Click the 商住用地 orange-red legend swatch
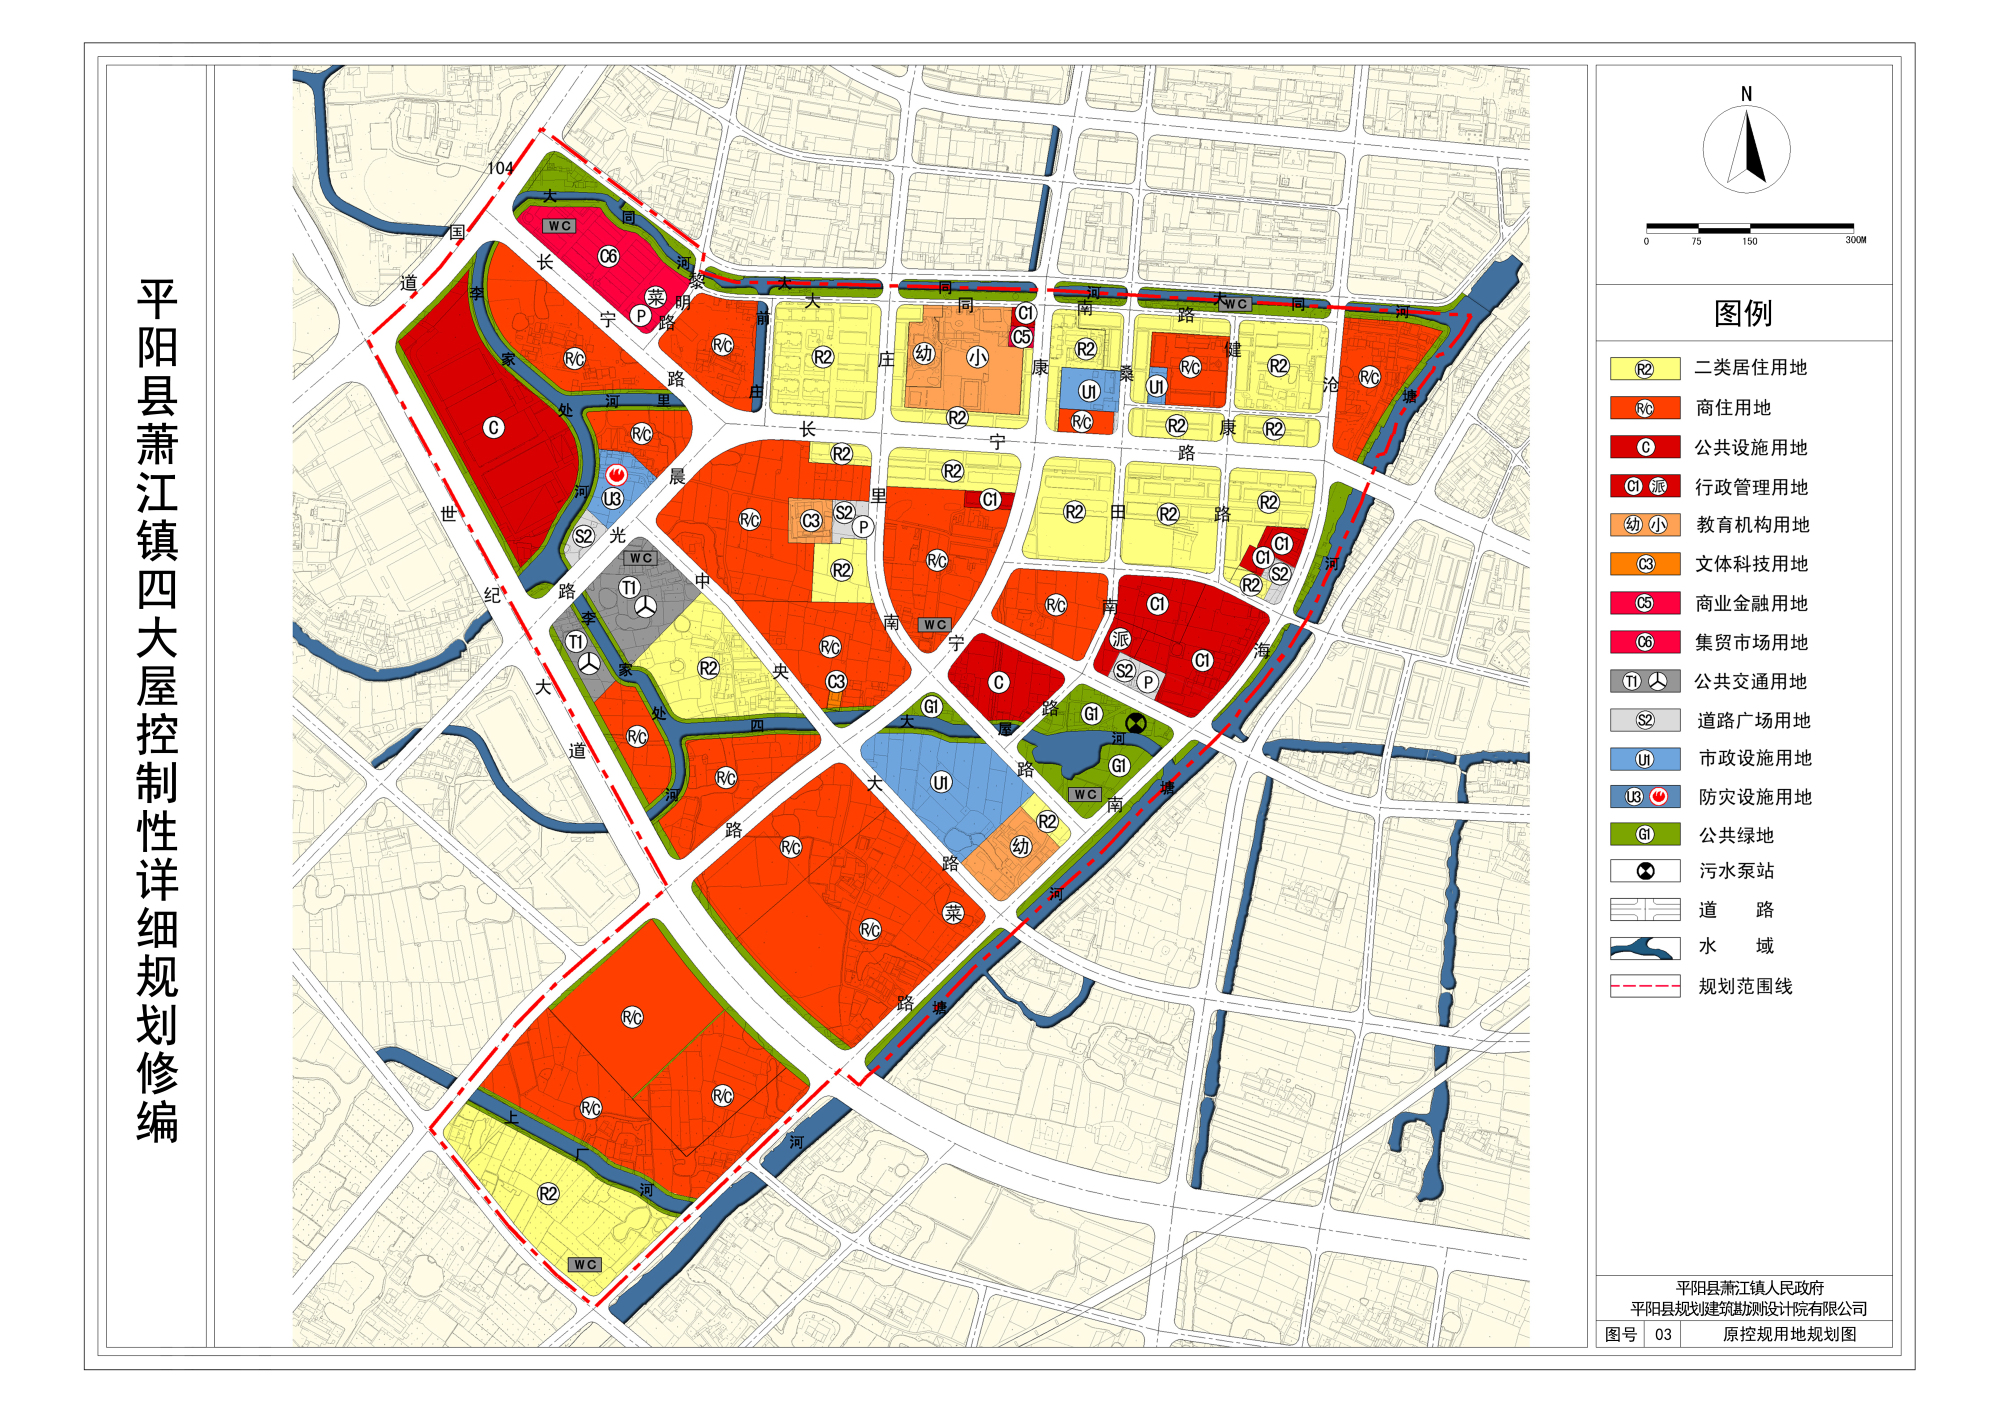Screen dimensions: 2000x1412 pyautogui.click(x=1645, y=408)
